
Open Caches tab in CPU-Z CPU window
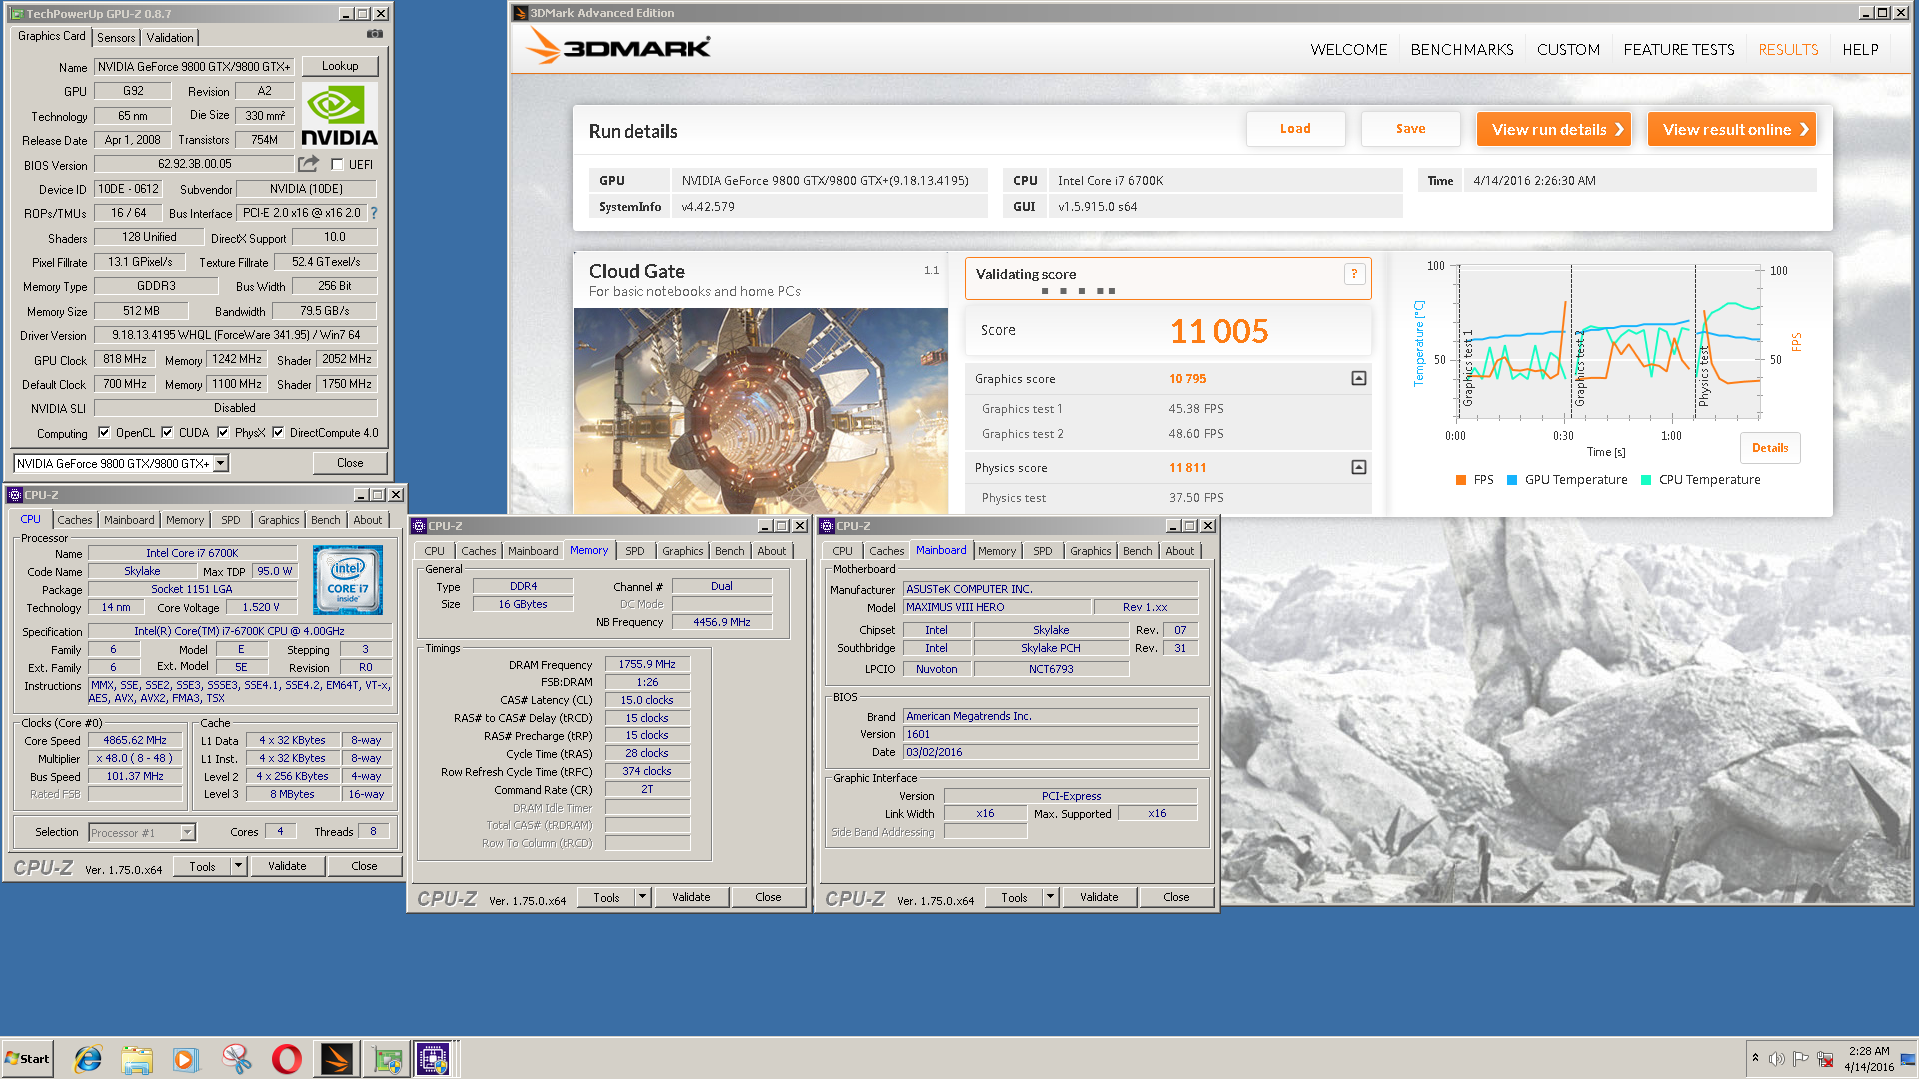pos(74,520)
